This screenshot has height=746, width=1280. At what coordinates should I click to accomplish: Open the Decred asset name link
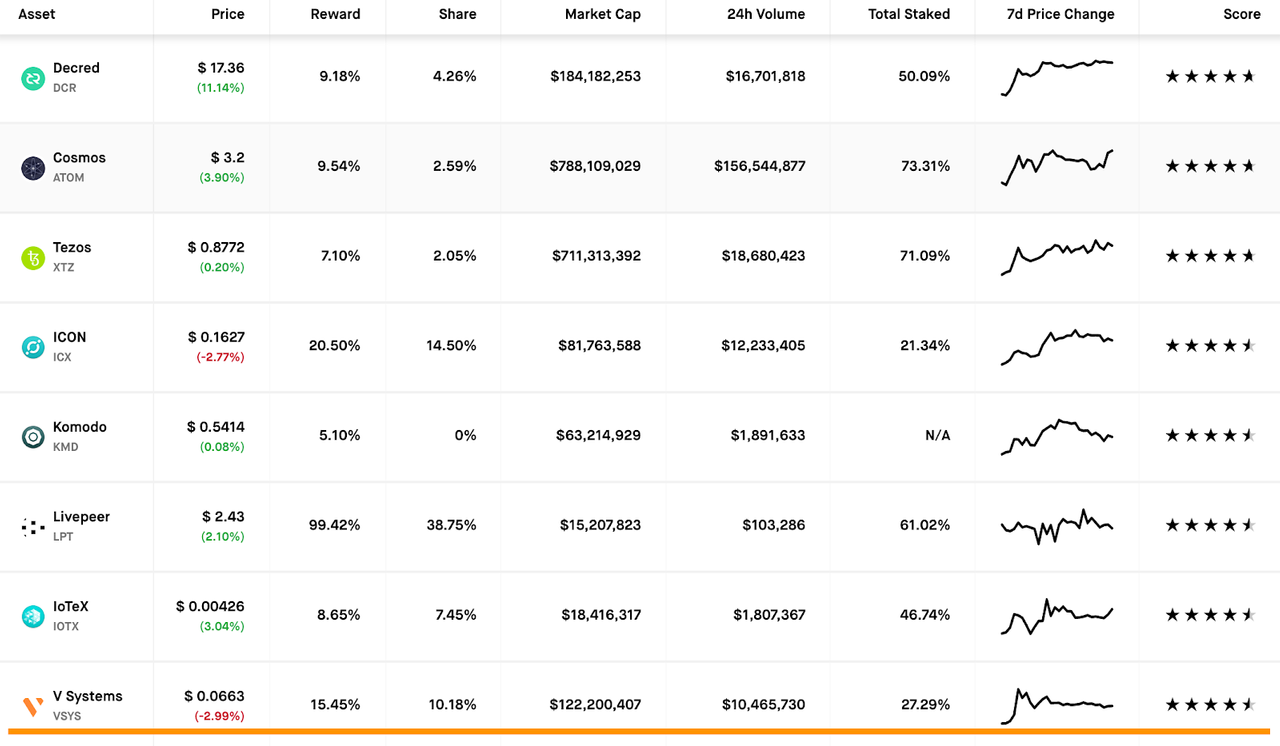pos(76,68)
